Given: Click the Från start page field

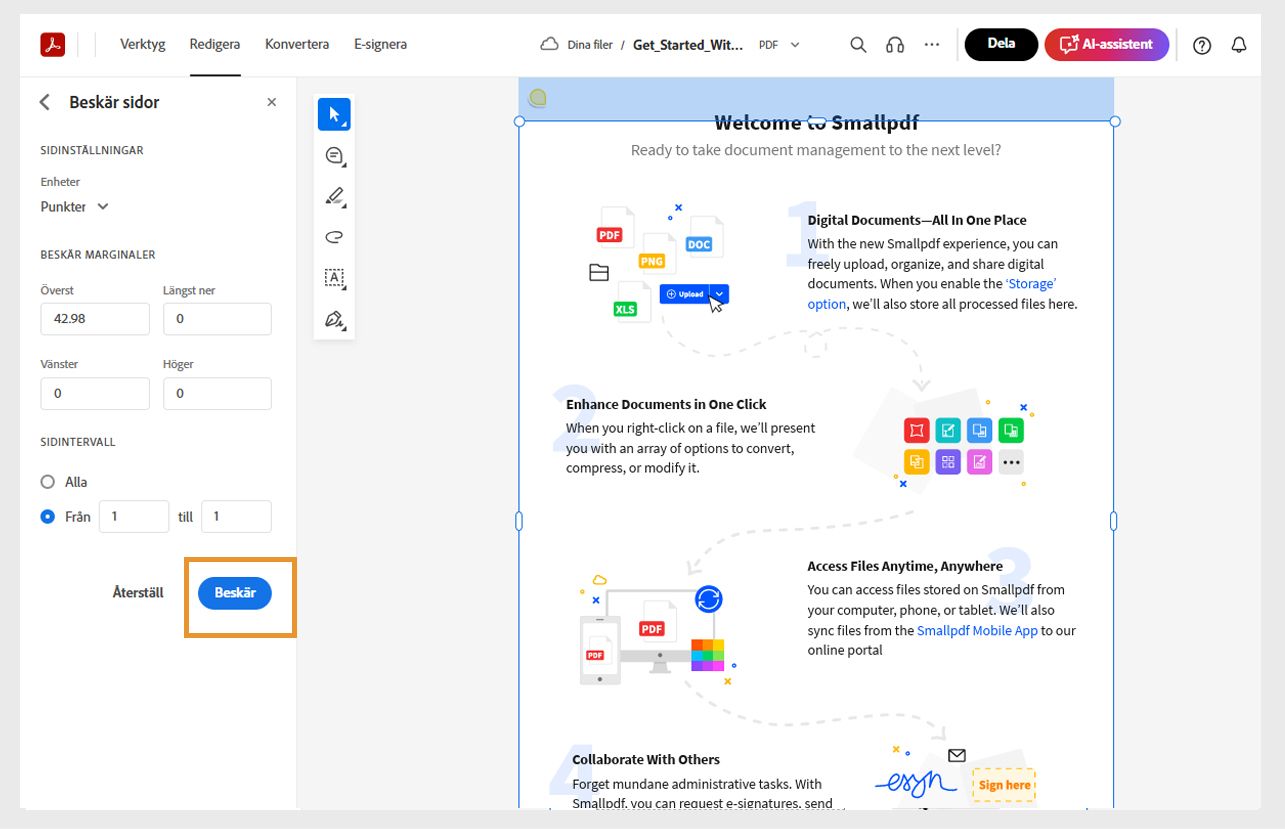Looking at the screenshot, I should 134,517.
